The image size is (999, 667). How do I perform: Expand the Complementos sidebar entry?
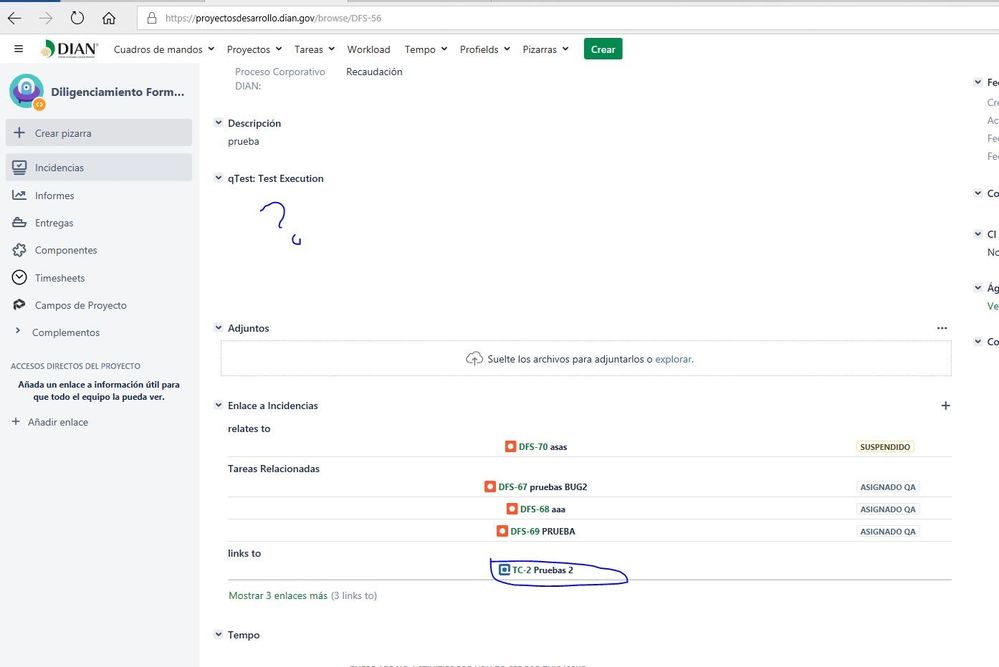tap(16, 332)
